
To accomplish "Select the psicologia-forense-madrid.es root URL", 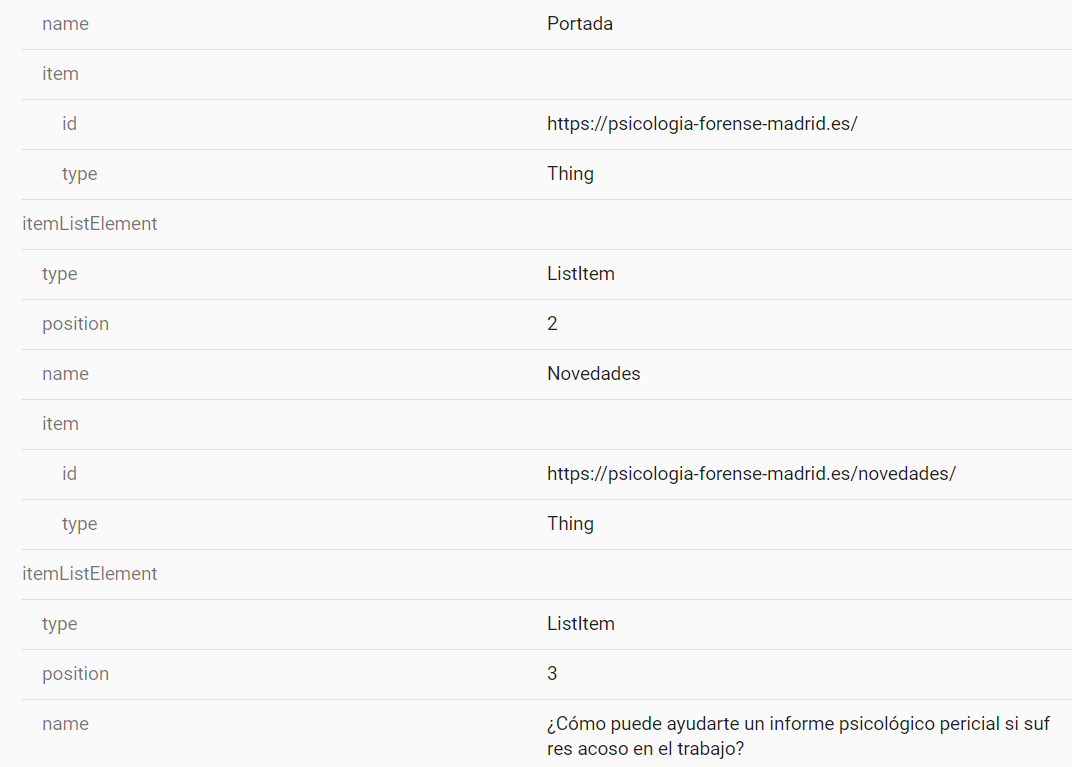I will point(702,124).
